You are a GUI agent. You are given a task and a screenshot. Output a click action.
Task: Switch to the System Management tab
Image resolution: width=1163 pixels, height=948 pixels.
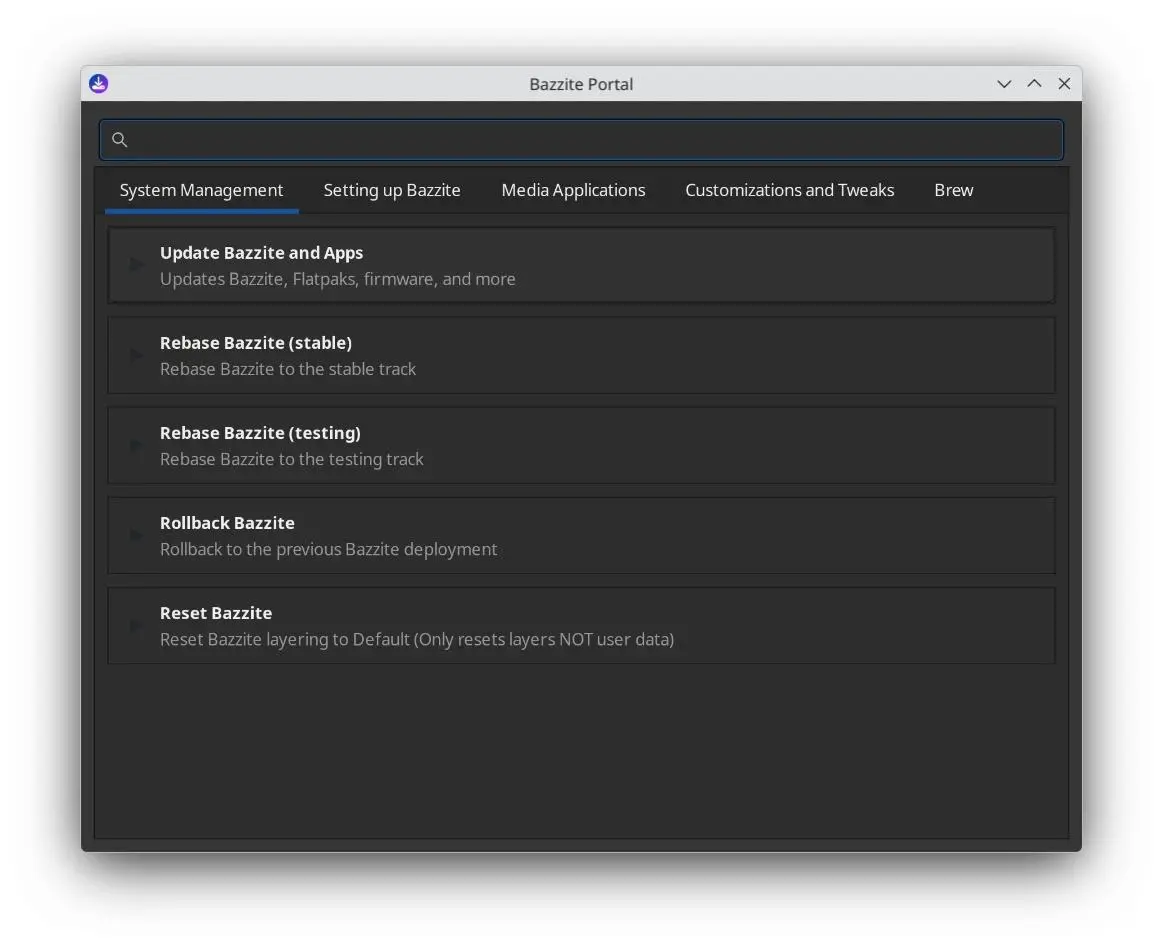[202, 191]
